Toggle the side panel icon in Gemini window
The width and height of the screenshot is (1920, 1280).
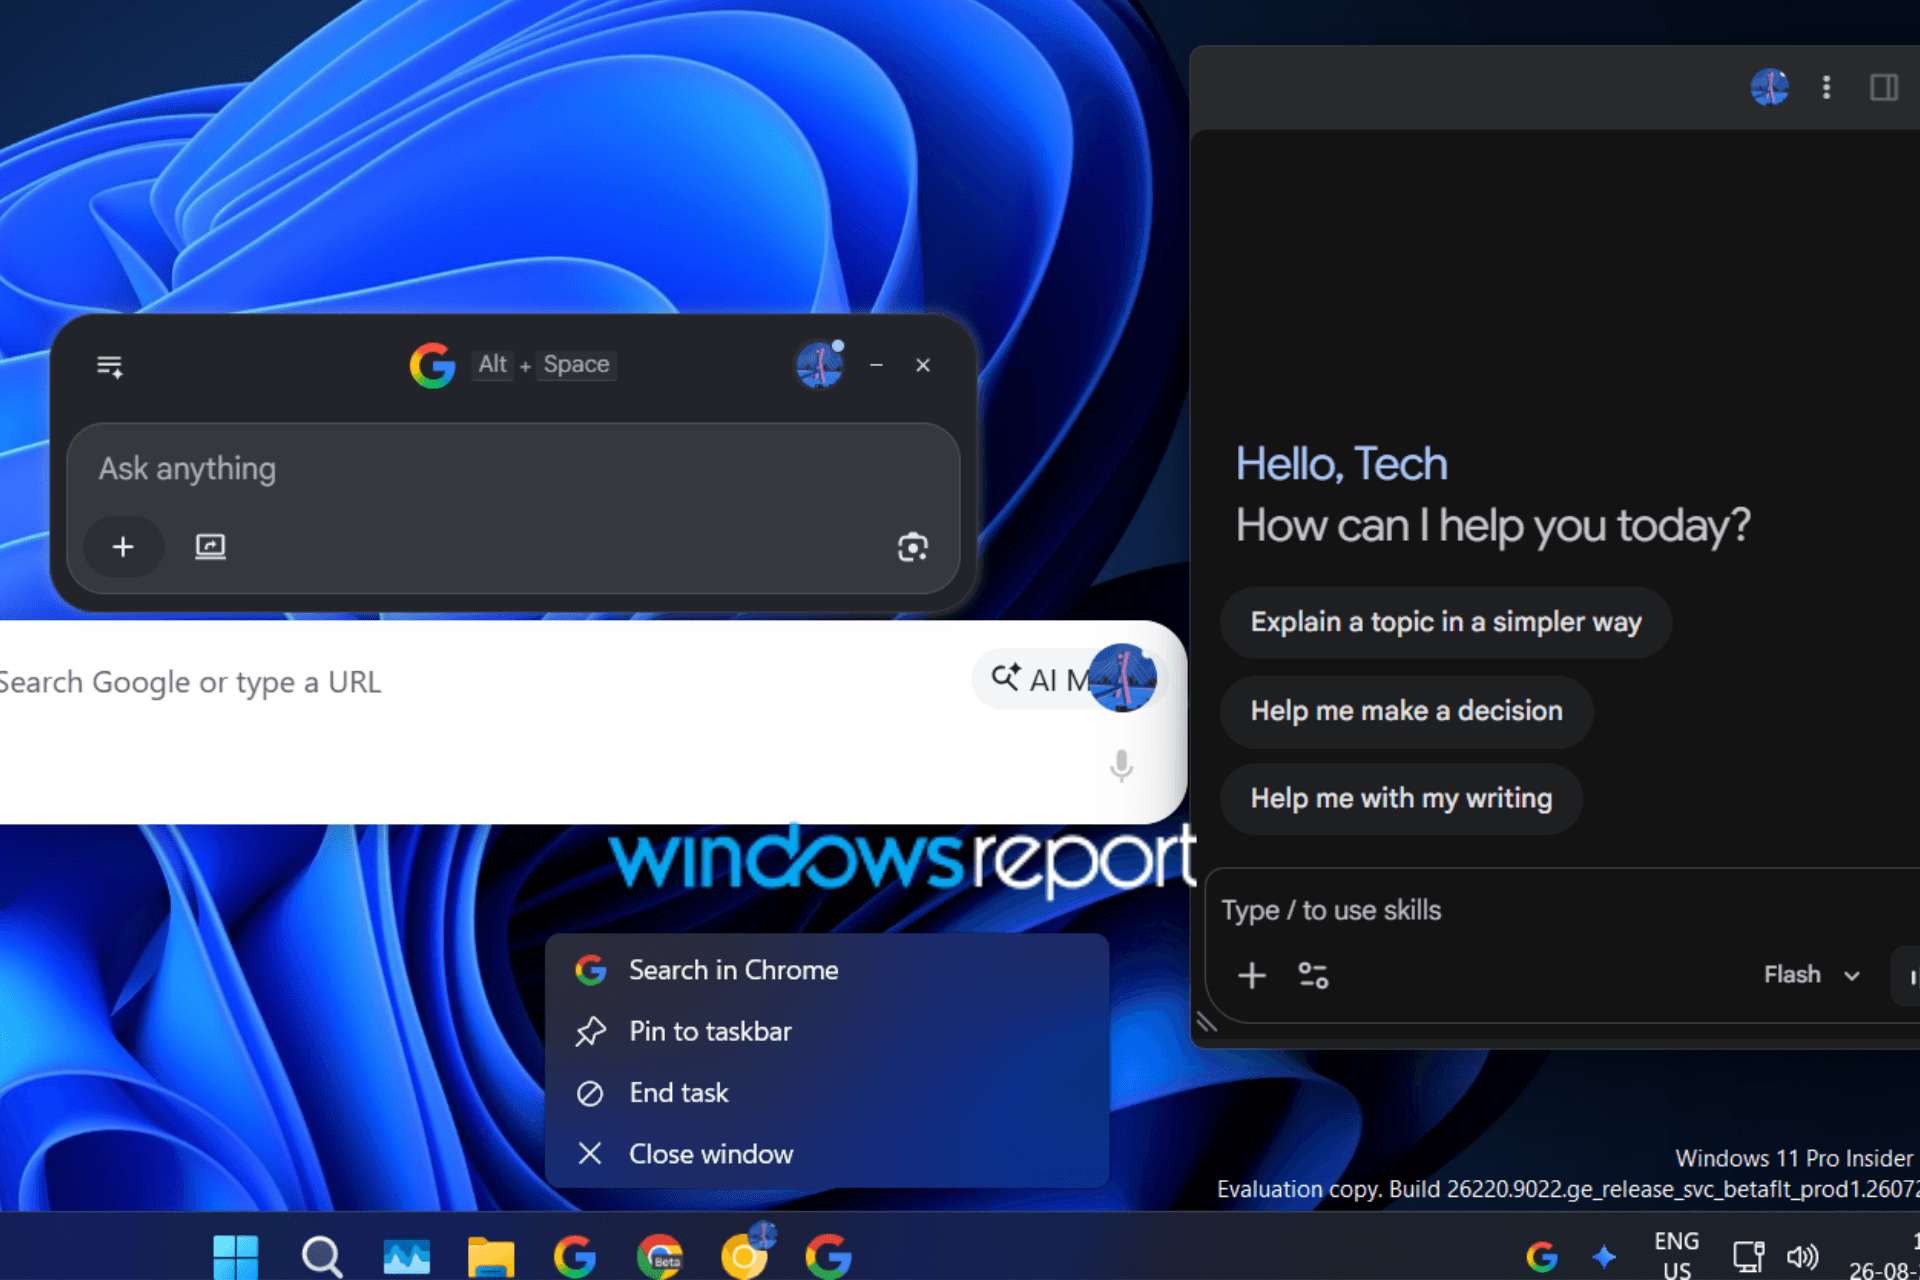(1884, 87)
